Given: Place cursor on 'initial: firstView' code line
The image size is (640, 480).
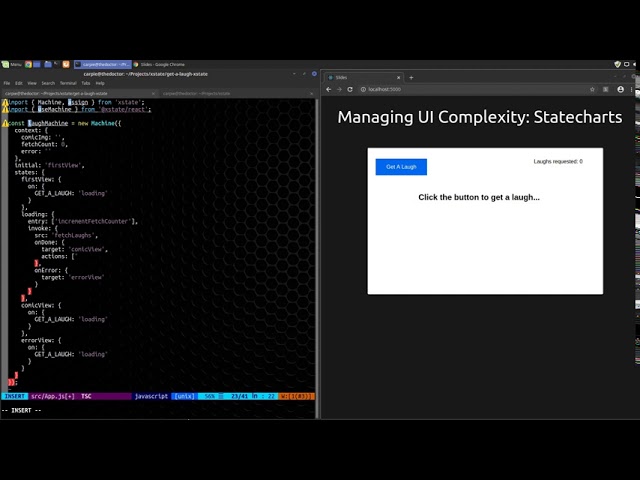Looking at the screenshot, I should (49, 165).
